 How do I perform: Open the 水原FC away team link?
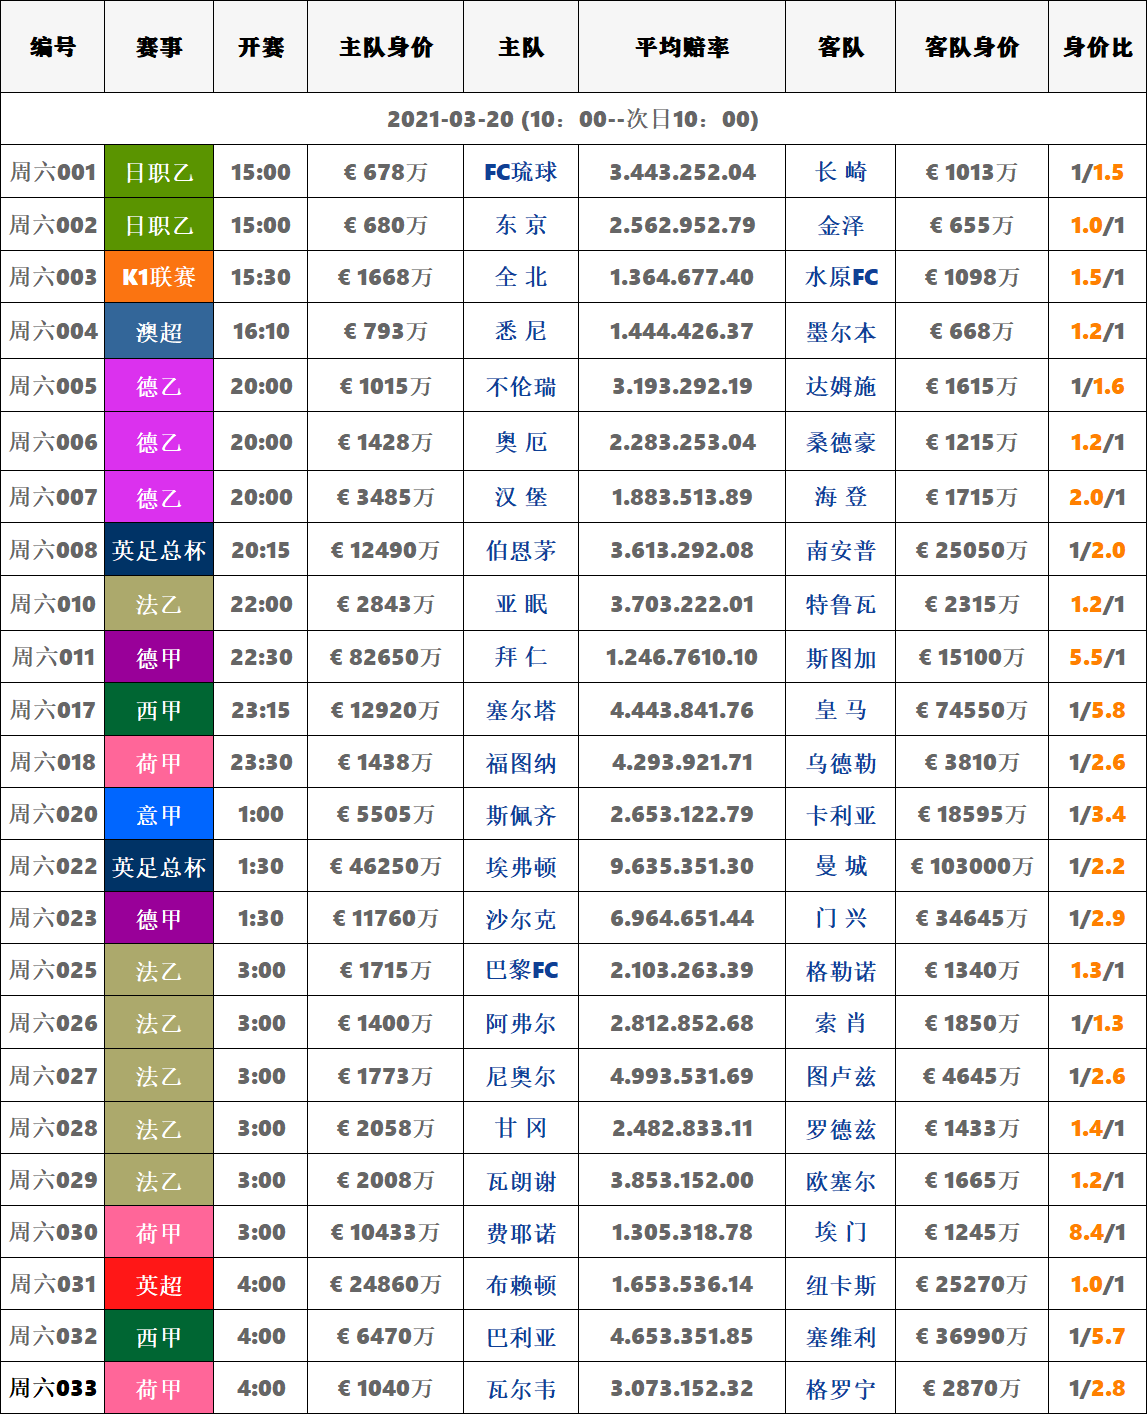[x=841, y=277]
